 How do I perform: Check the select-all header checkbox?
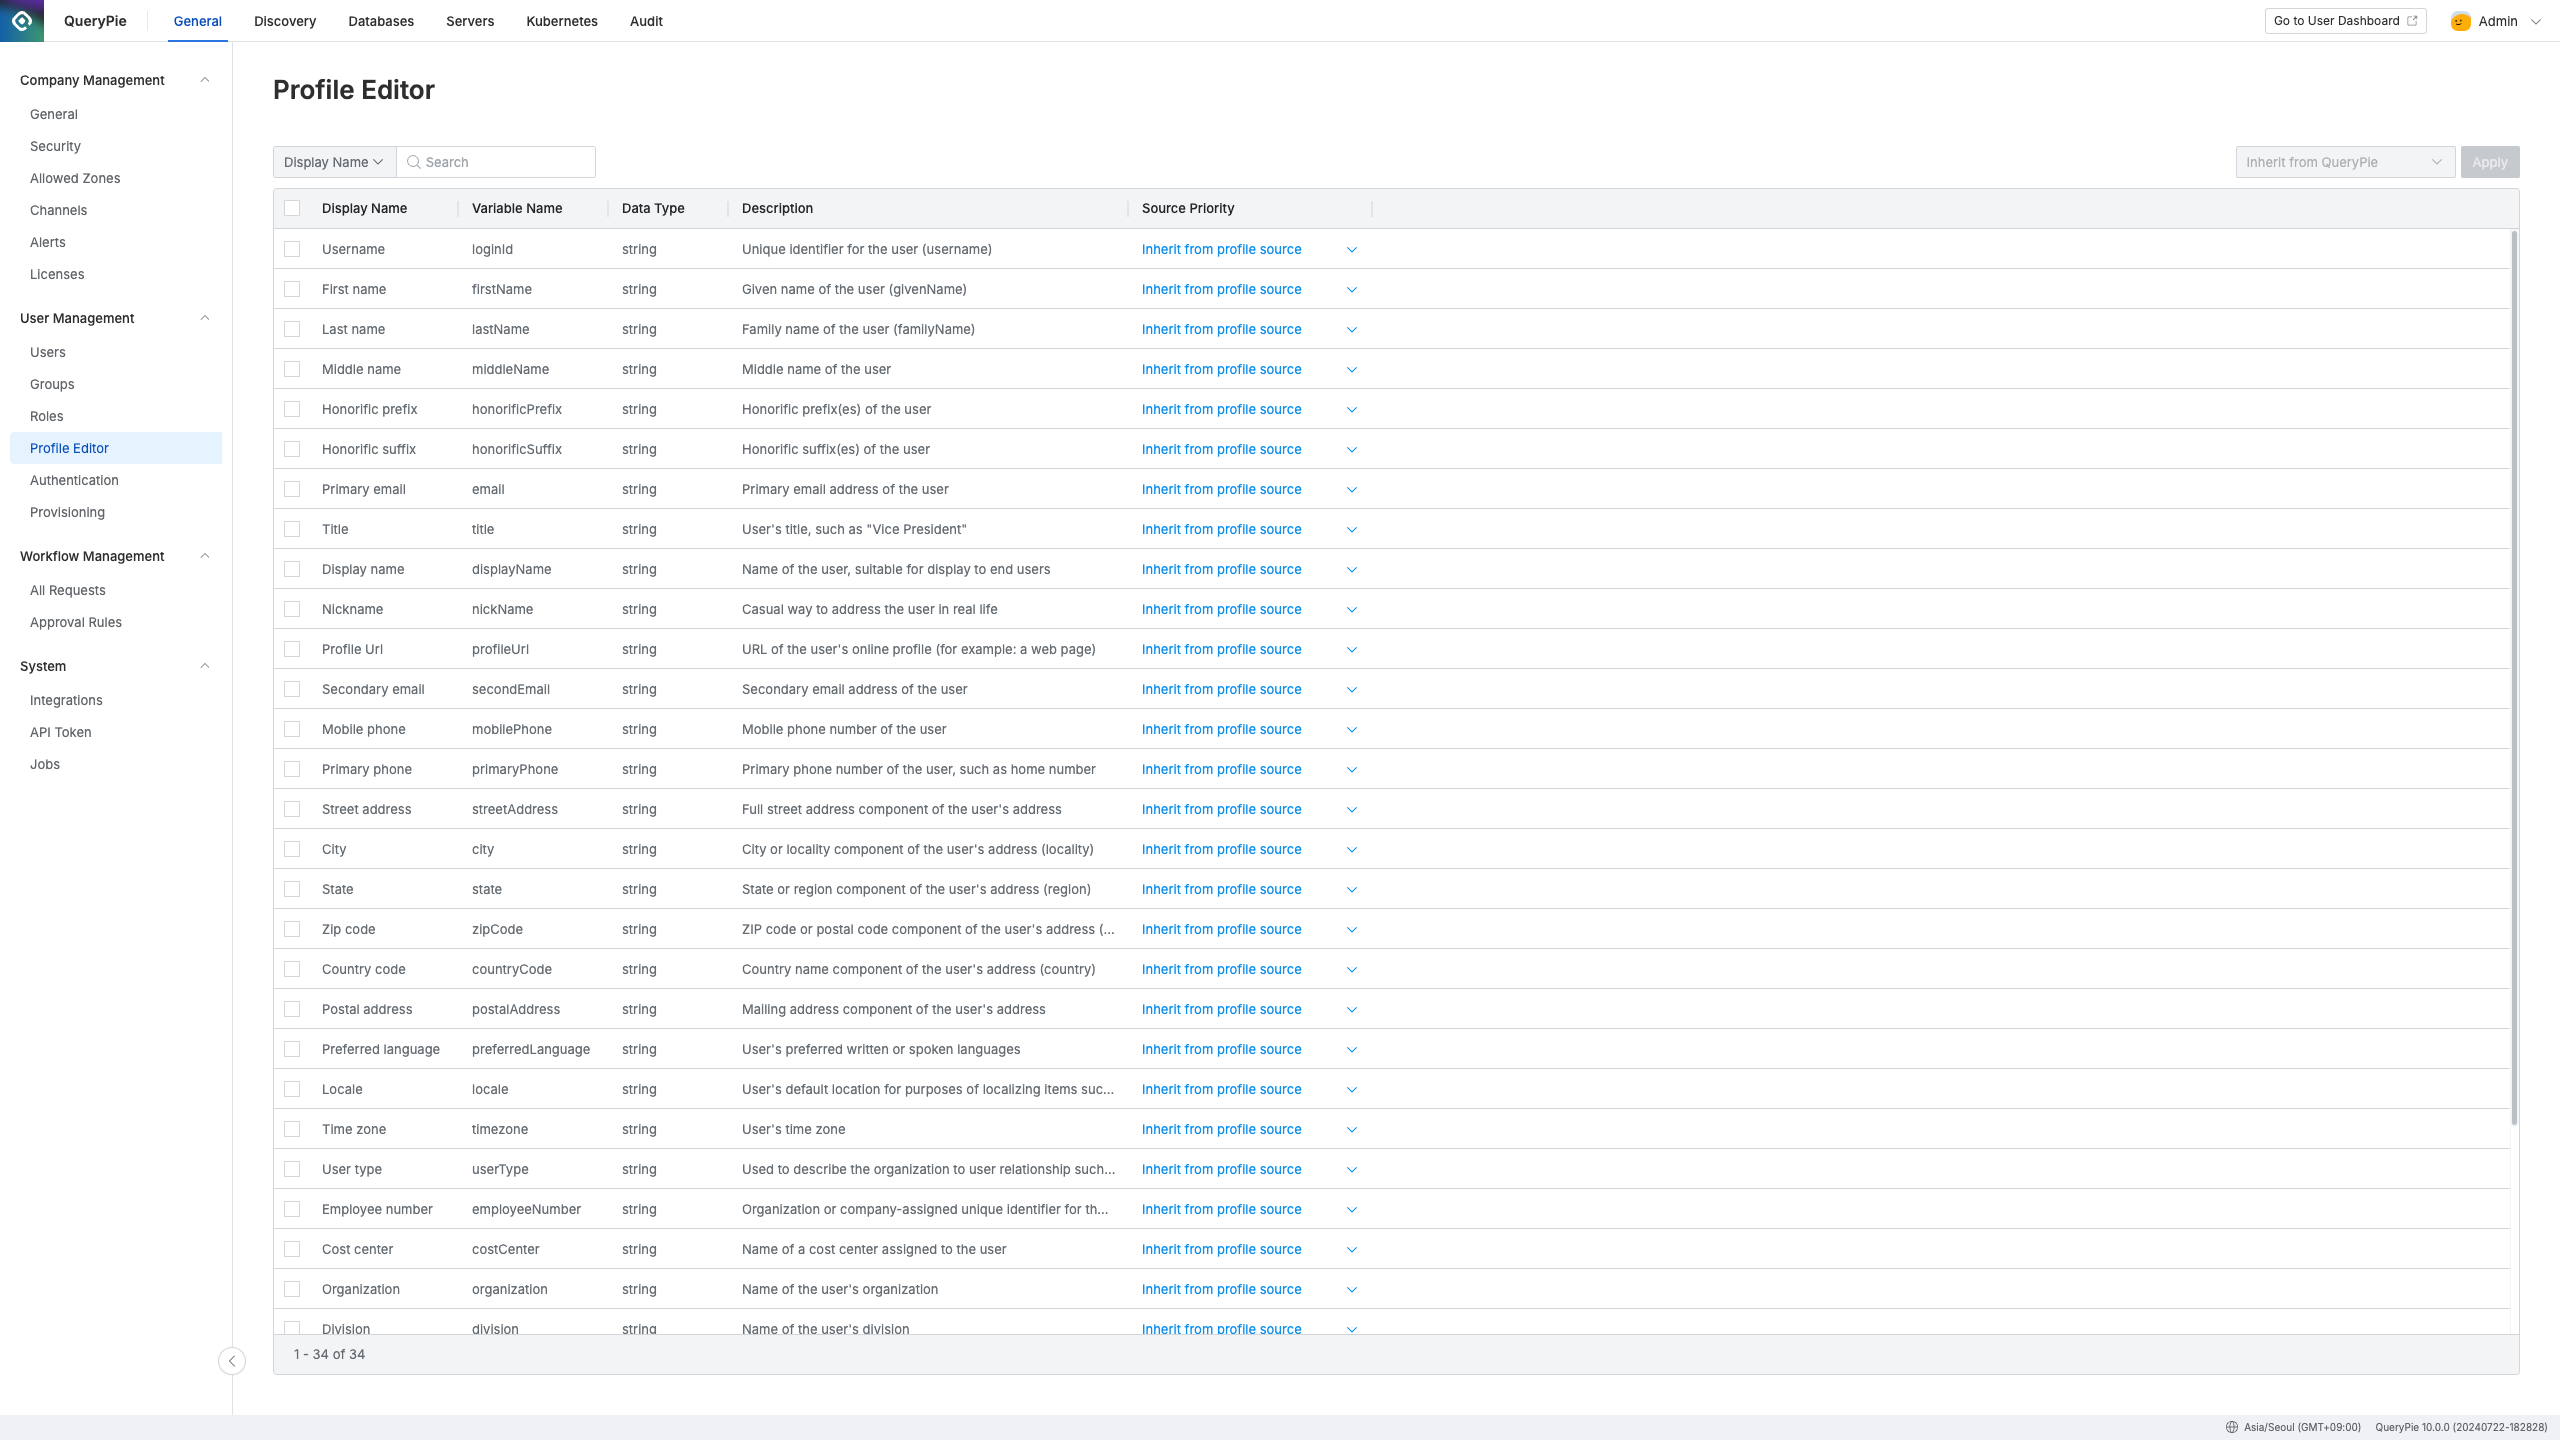pyautogui.click(x=292, y=208)
